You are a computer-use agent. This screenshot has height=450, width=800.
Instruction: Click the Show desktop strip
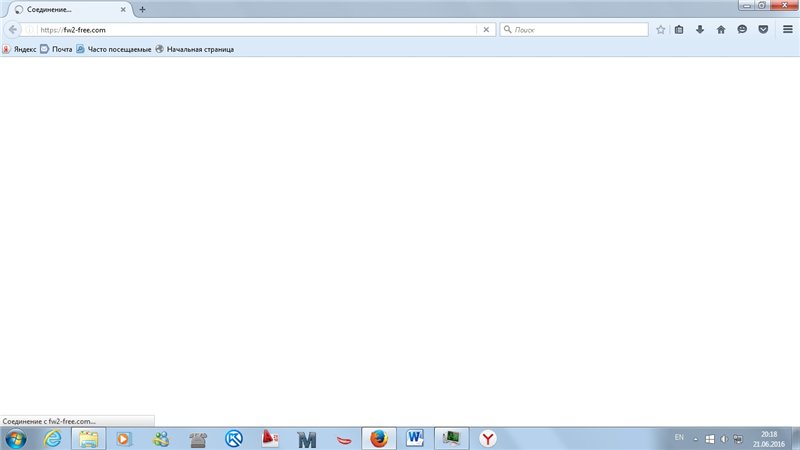coord(796,439)
